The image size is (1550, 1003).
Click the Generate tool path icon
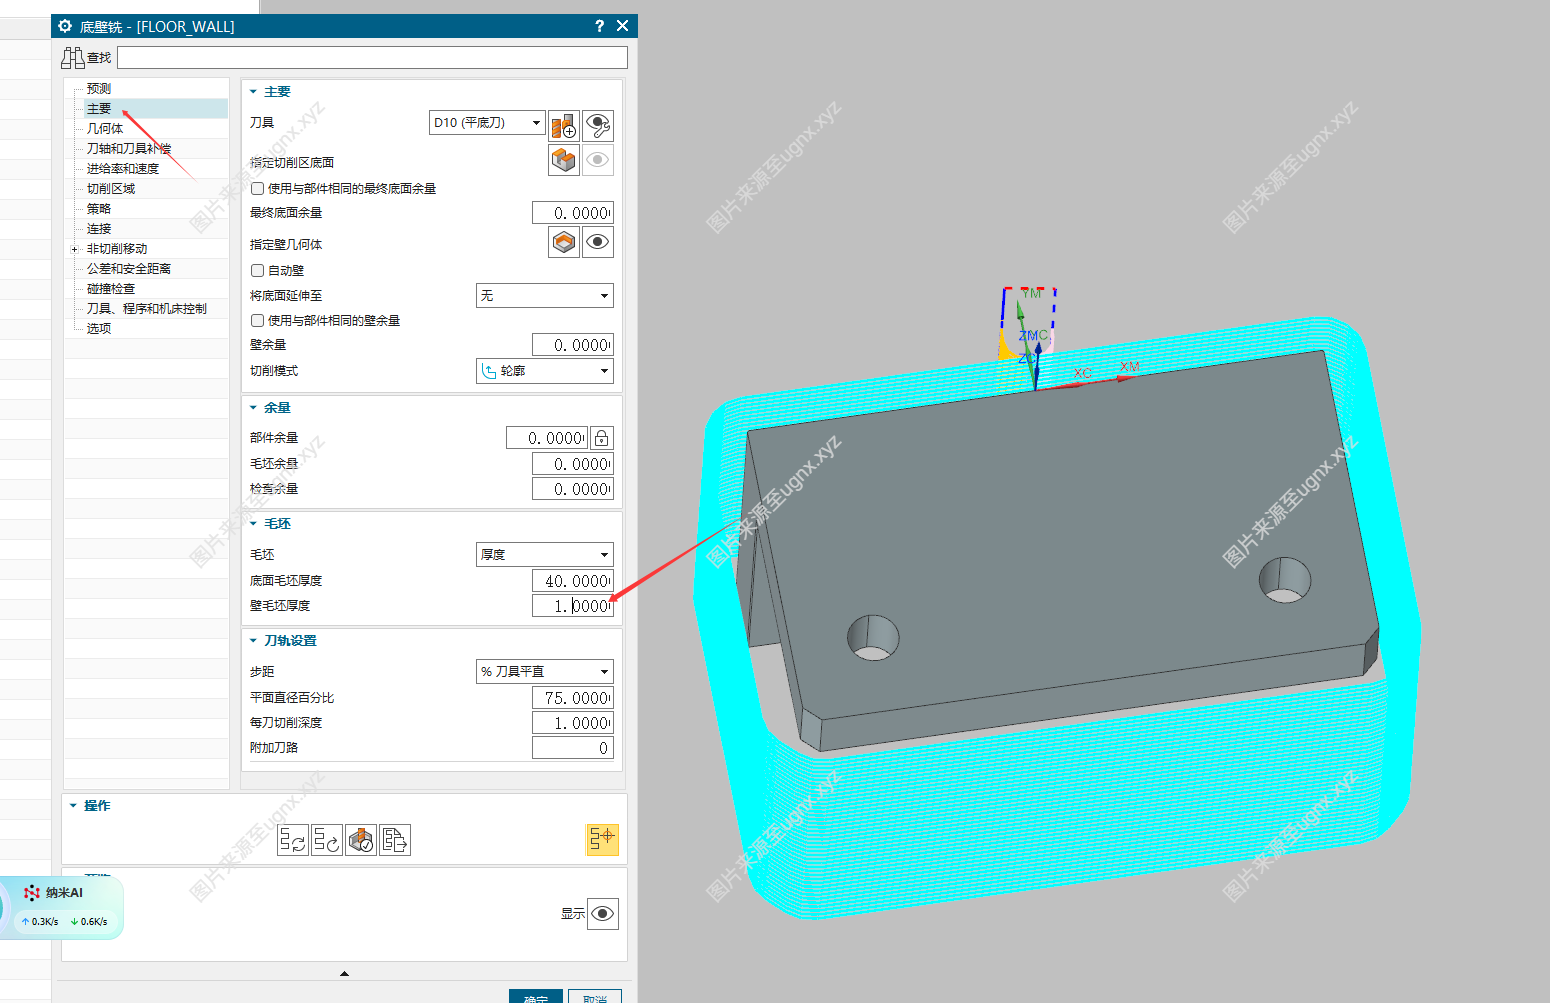(x=293, y=840)
